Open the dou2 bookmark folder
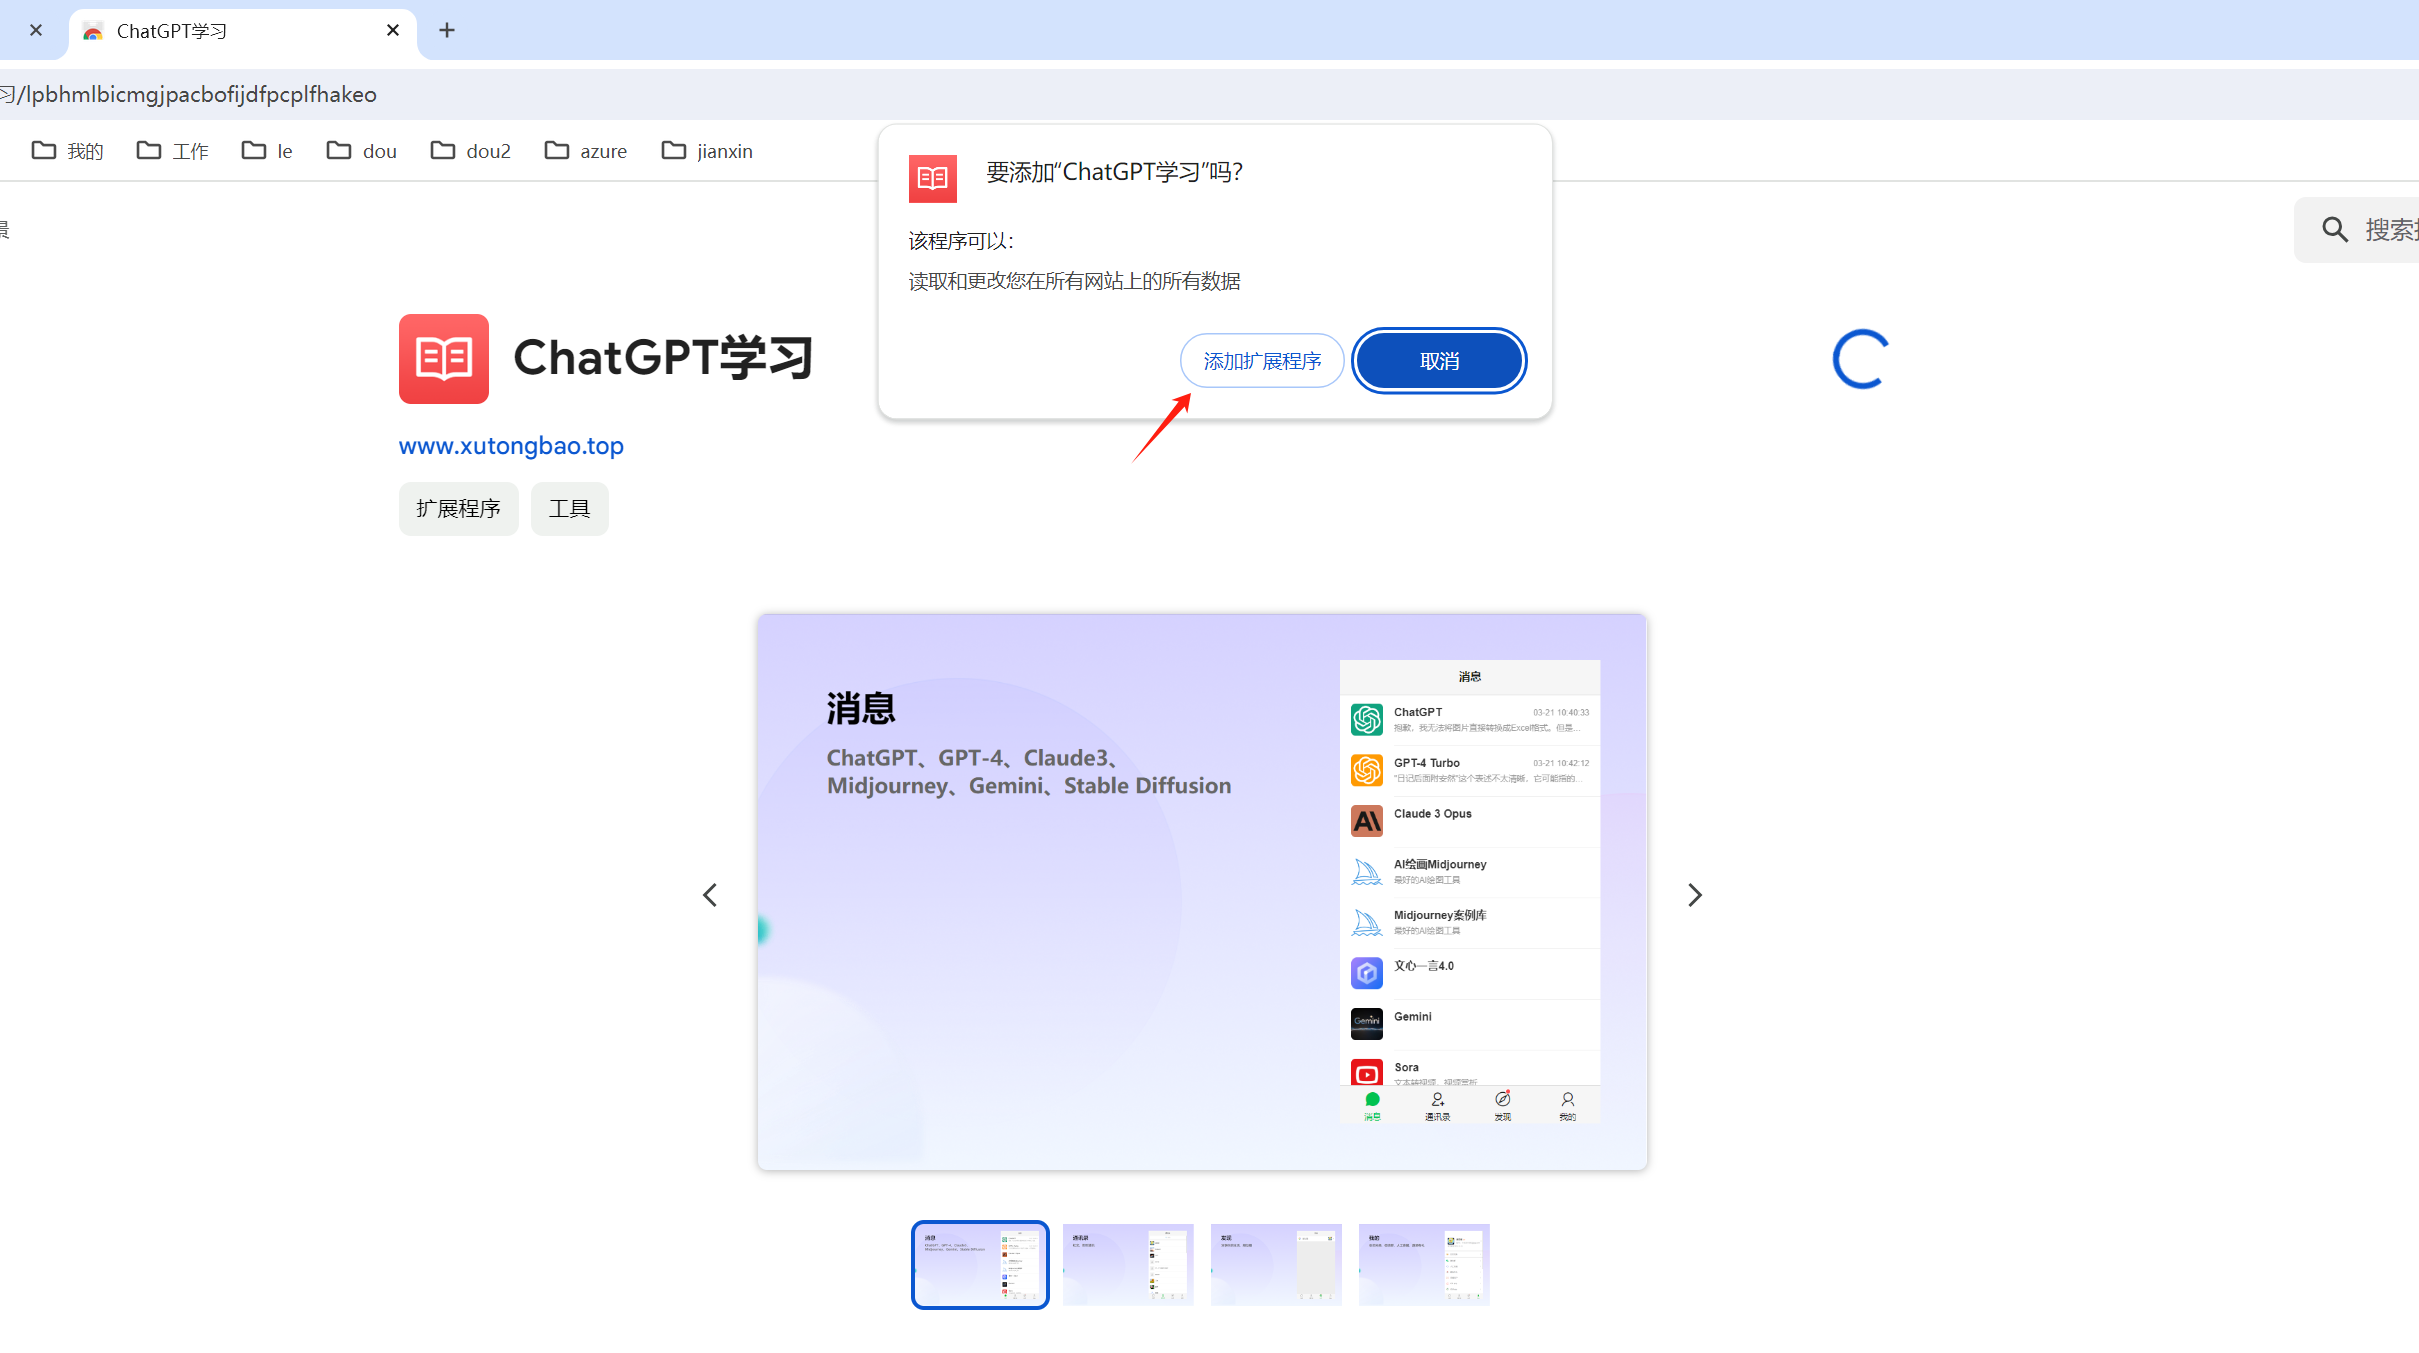 471,151
